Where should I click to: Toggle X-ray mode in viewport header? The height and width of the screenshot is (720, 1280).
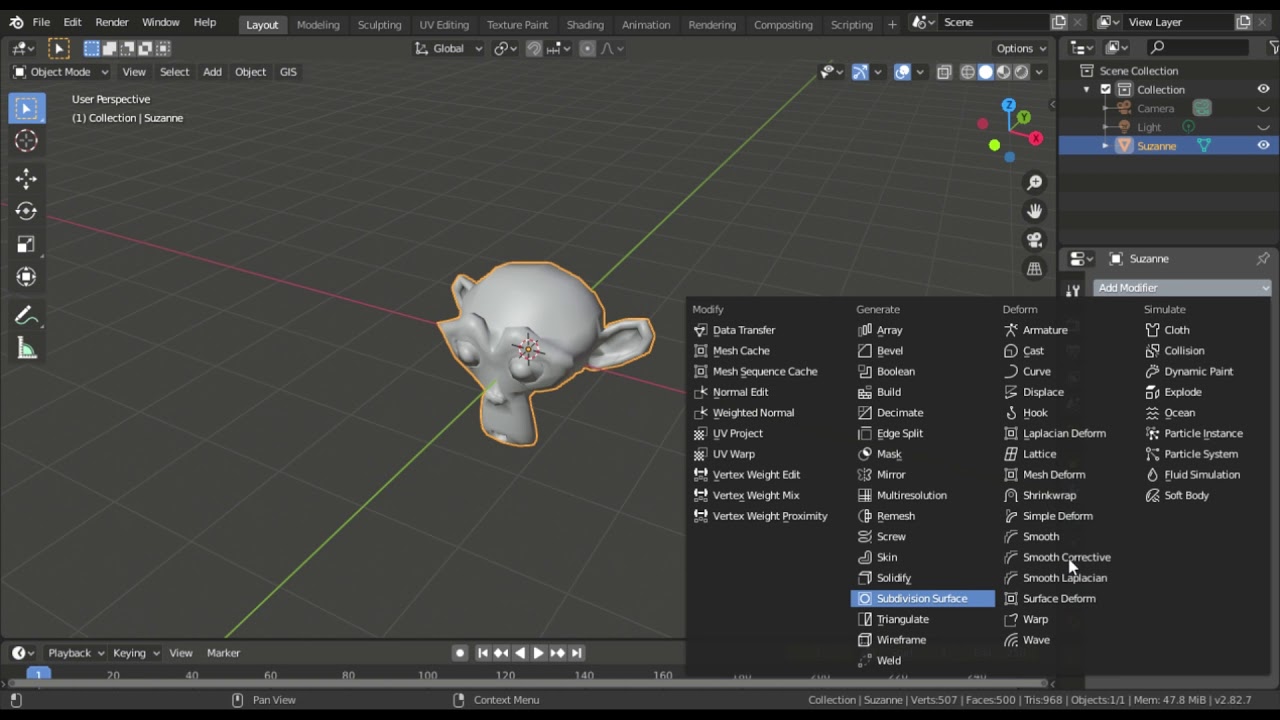[943, 72]
